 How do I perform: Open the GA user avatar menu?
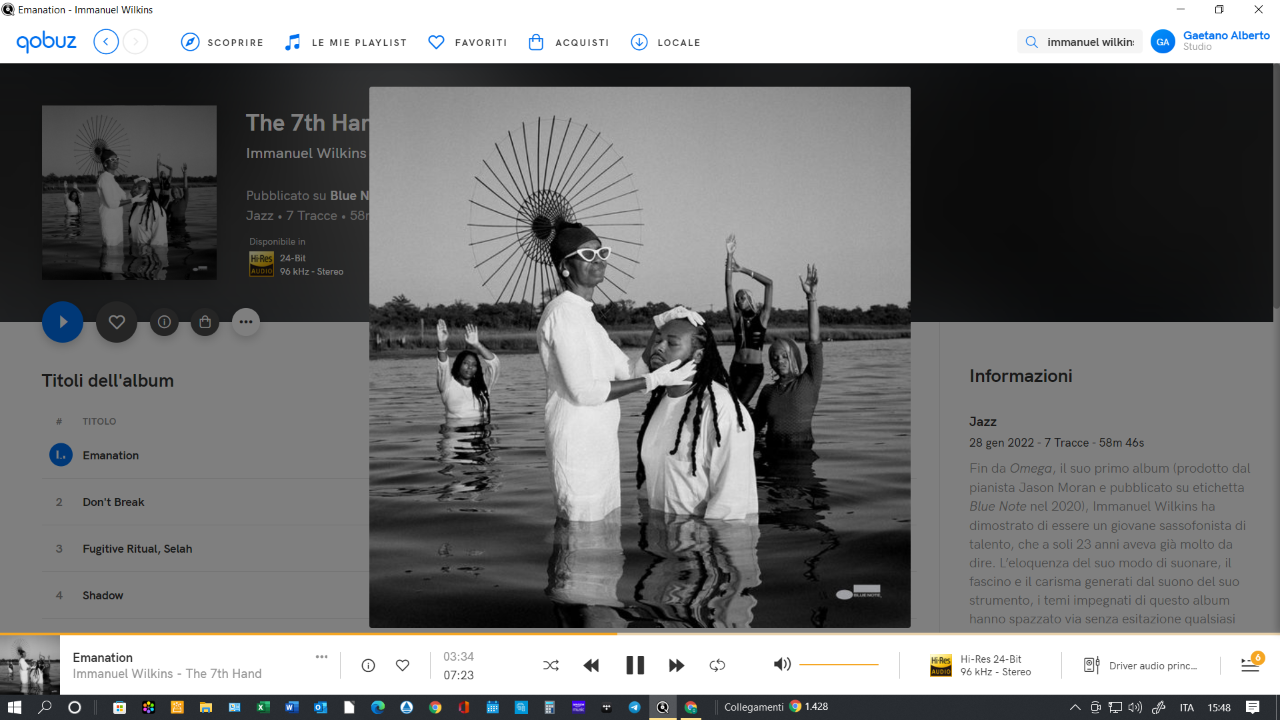click(1162, 41)
